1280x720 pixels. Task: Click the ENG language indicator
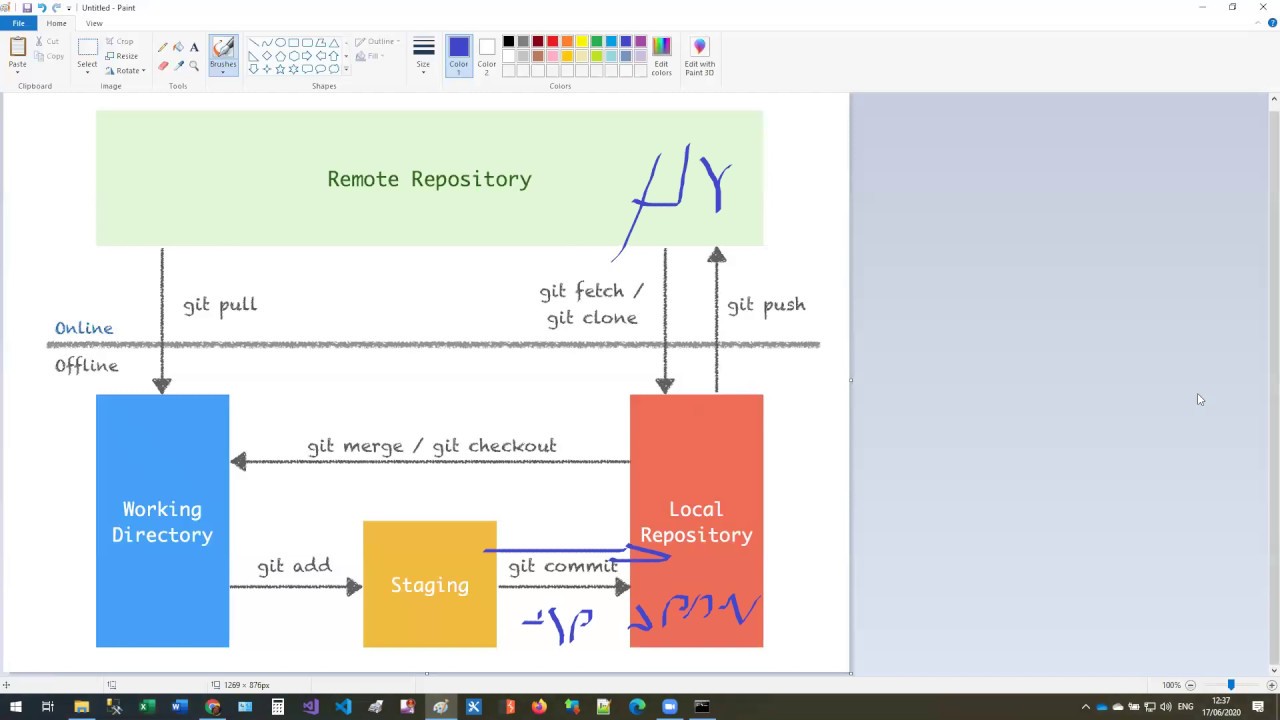[x=1186, y=707]
